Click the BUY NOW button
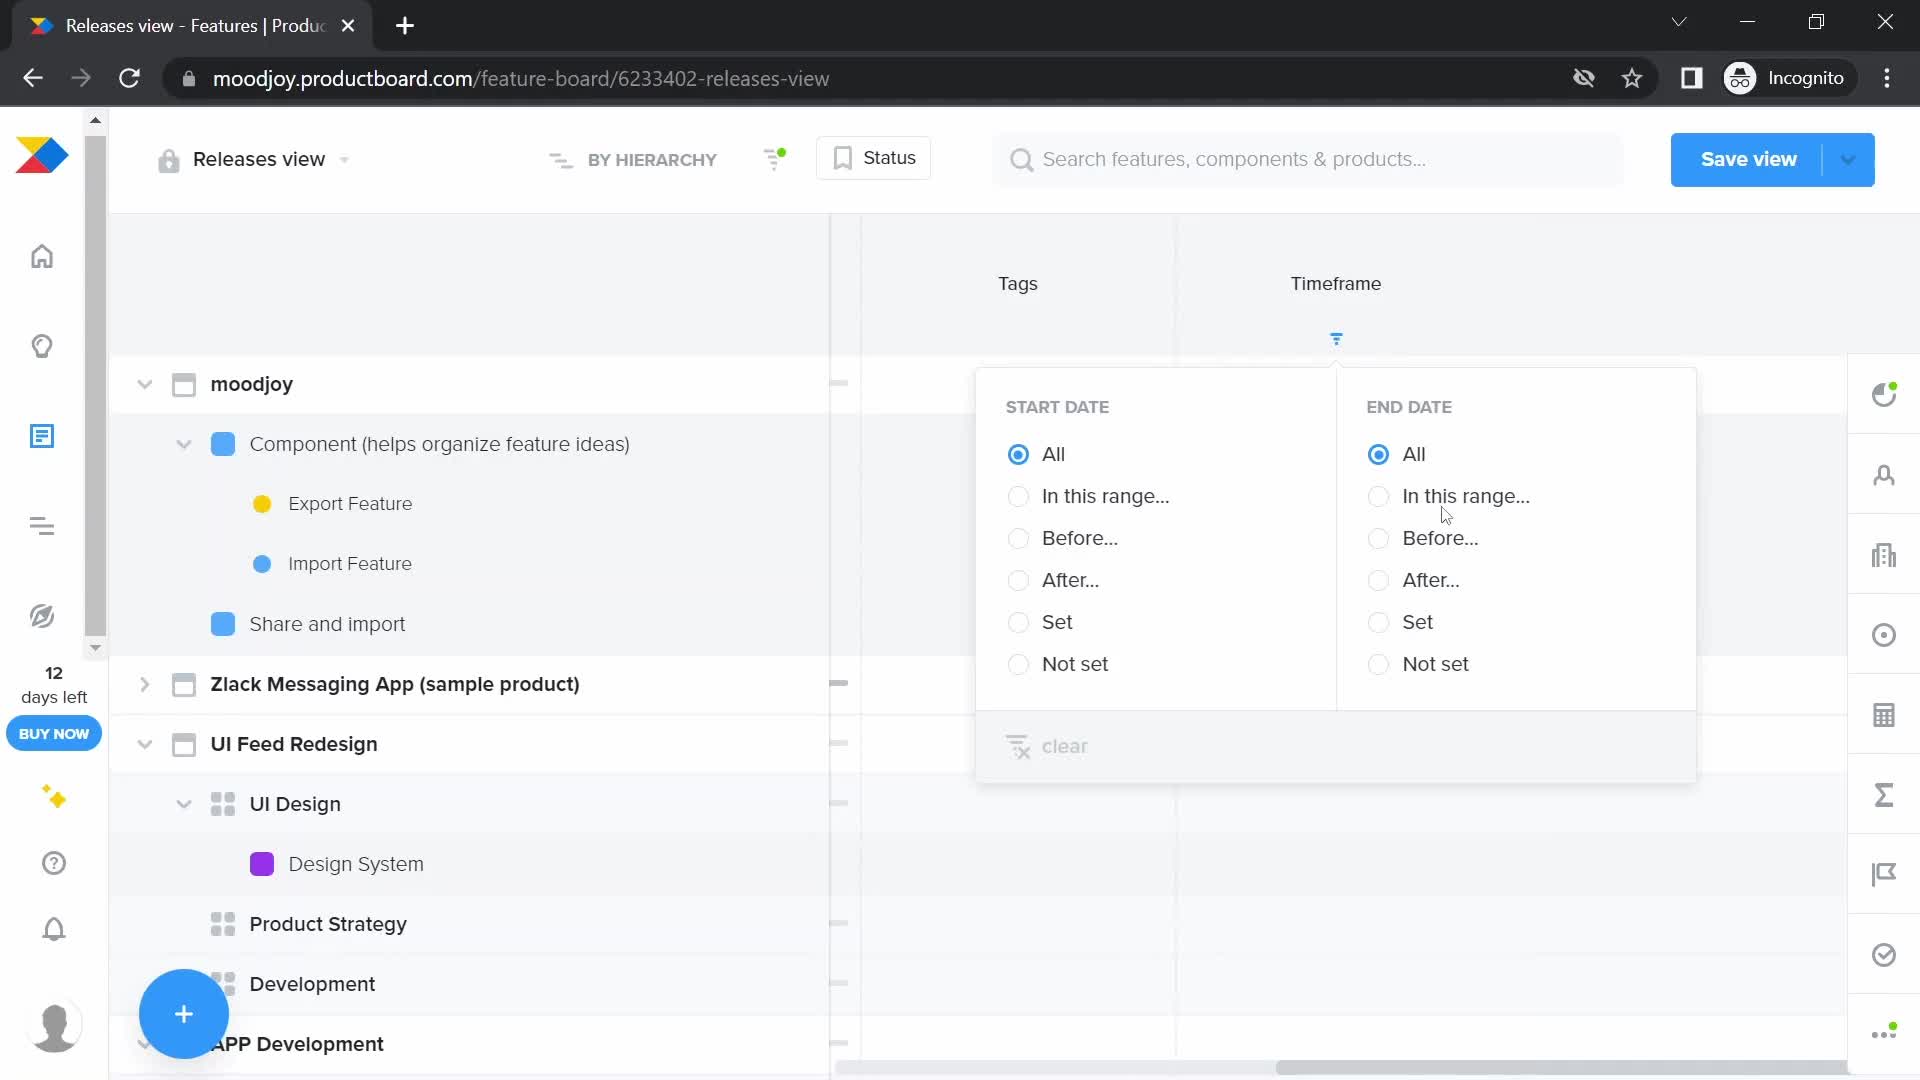Viewport: 1920px width, 1080px height. click(54, 734)
